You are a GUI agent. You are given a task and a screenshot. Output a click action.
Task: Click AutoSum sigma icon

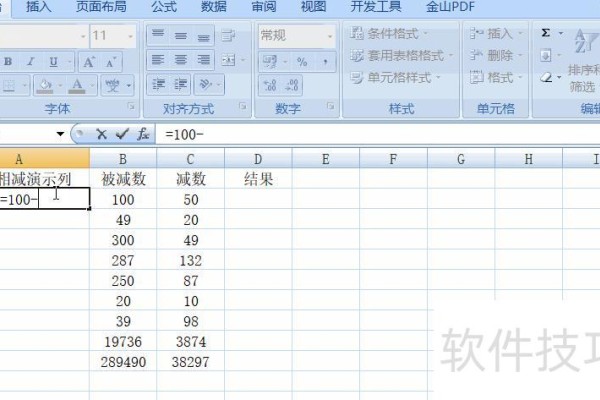[x=546, y=33]
